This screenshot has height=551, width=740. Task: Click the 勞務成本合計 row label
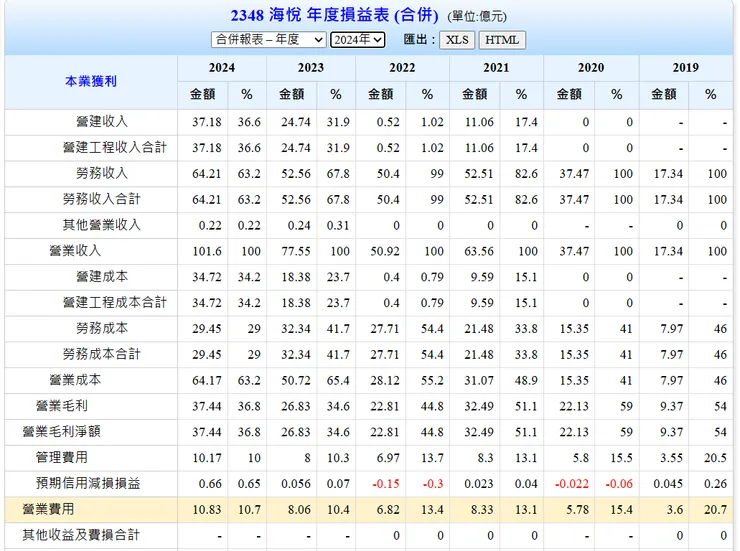tap(101, 354)
